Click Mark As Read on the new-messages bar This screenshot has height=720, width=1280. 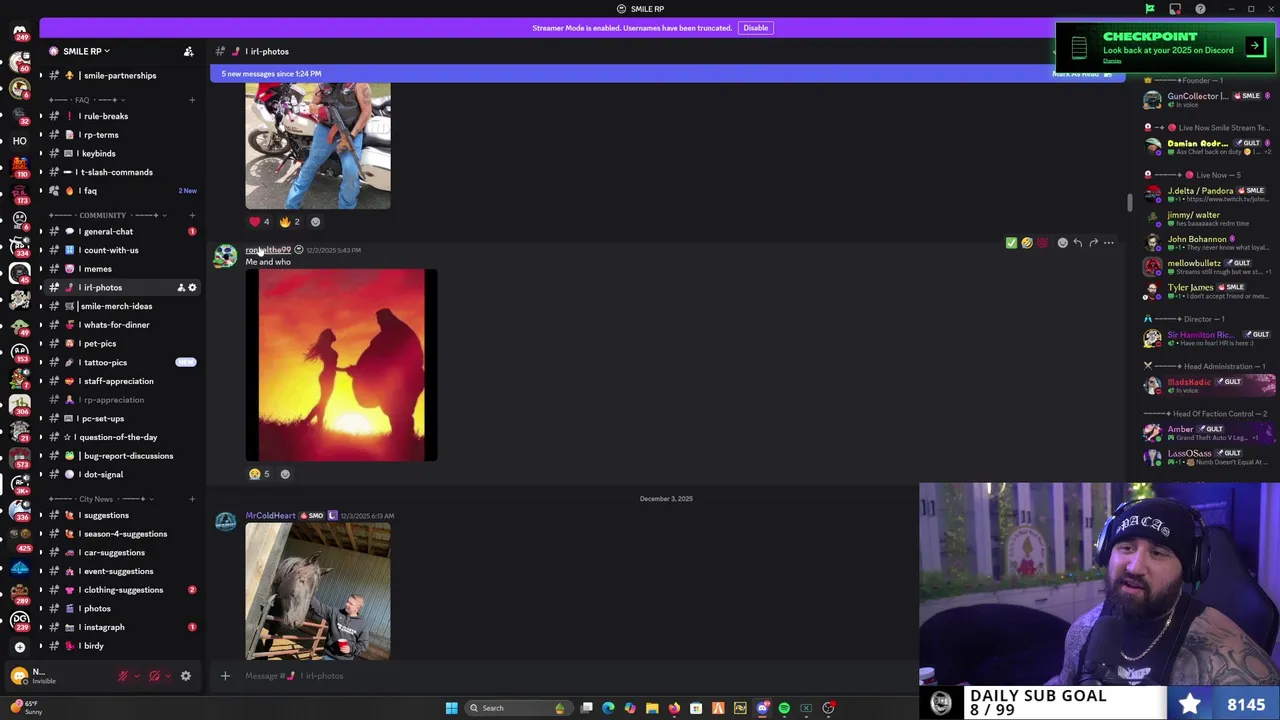tap(1081, 74)
